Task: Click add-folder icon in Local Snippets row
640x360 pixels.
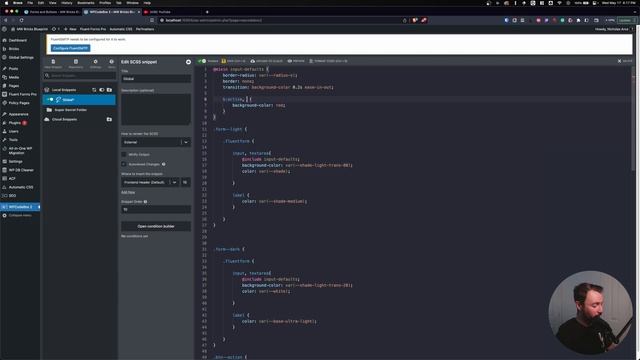Action: coord(109,90)
